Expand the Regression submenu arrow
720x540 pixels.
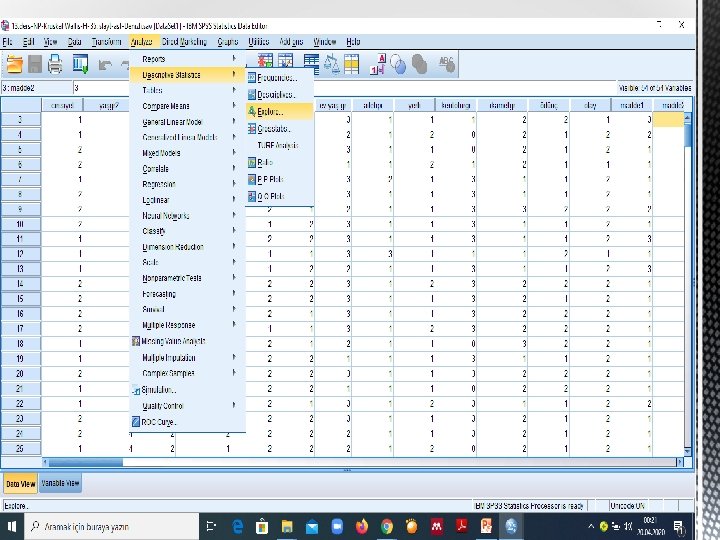[x=234, y=184]
